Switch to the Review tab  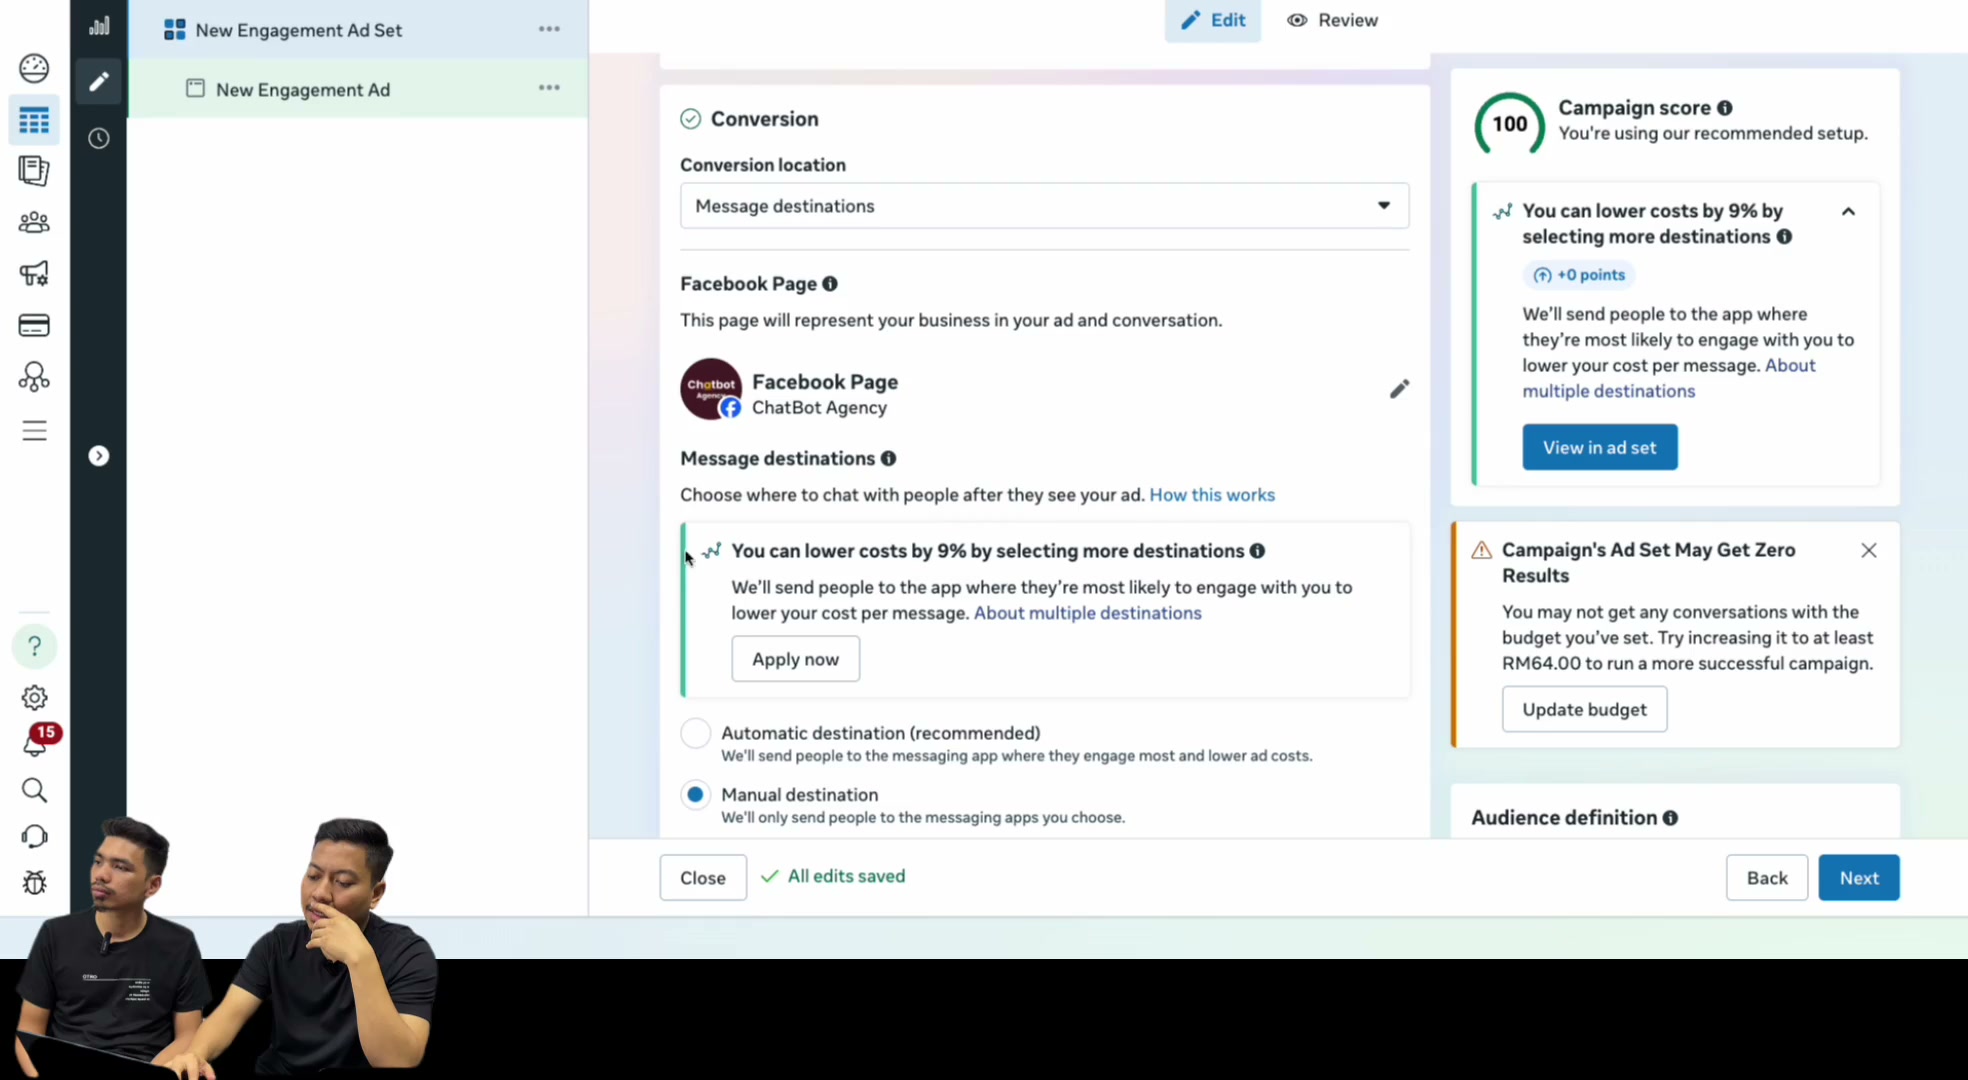coord(1332,20)
